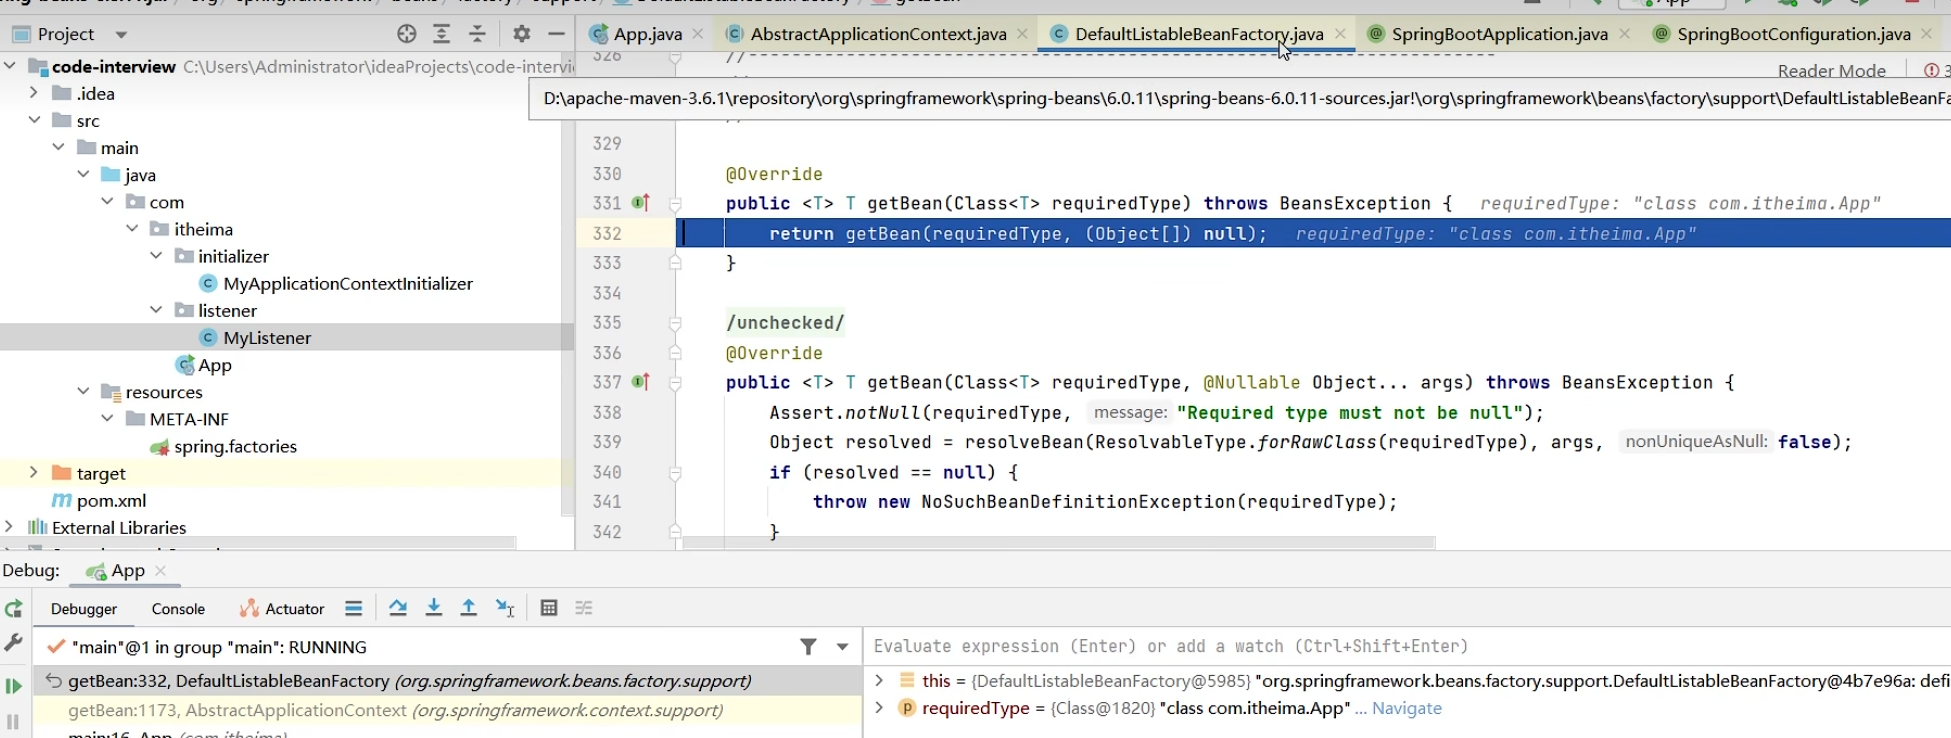Open SpringBootApplication.java editor tab
This screenshot has width=1951, height=738.
point(1499,34)
